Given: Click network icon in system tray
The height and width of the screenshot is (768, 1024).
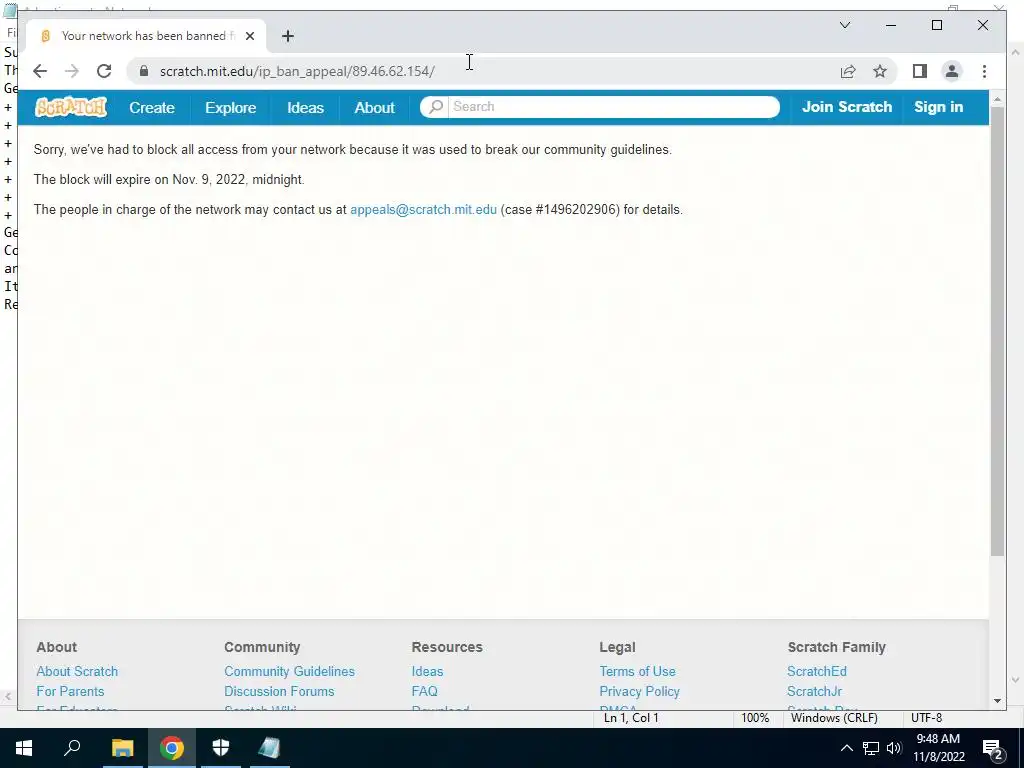Looking at the screenshot, I should click(871, 748).
